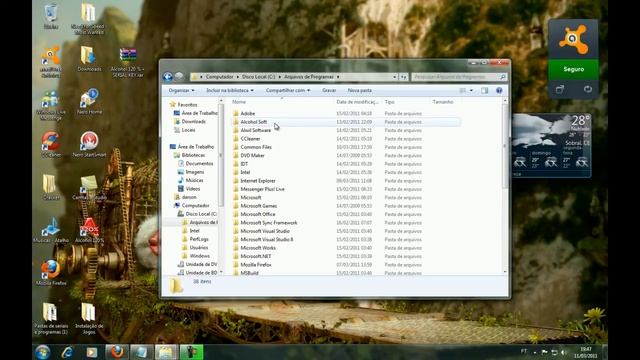Open the Alcohol 120% SERIAL KEY.rar archive
Image resolution: width=640 pixels, height=360 pixels.
tap(127, 62)
